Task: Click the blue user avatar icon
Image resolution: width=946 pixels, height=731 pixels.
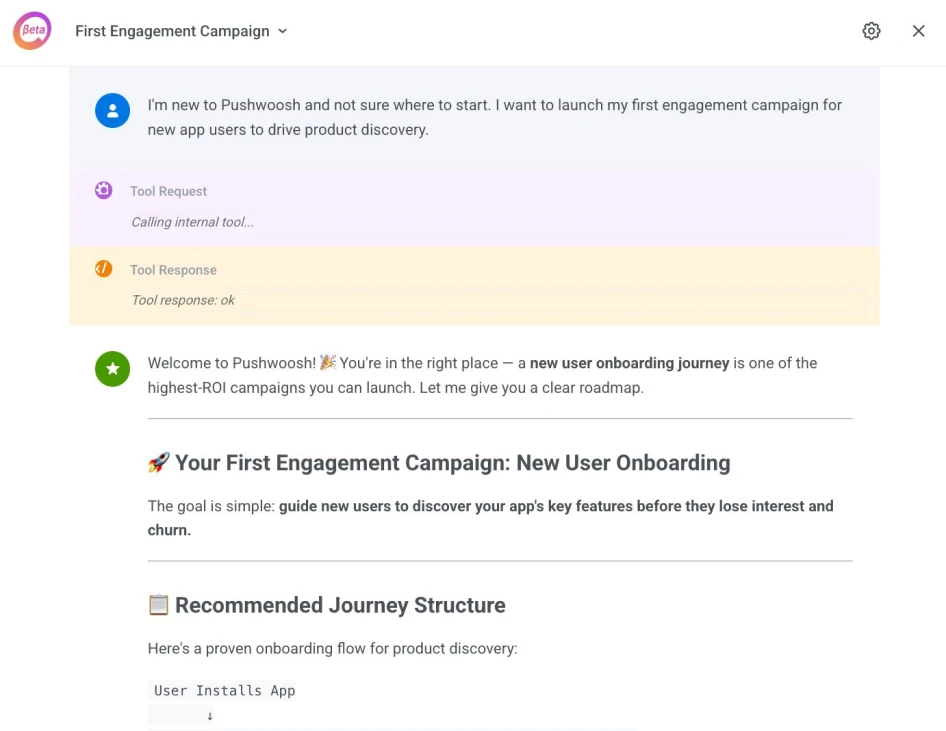Action: tap(112, 110)
